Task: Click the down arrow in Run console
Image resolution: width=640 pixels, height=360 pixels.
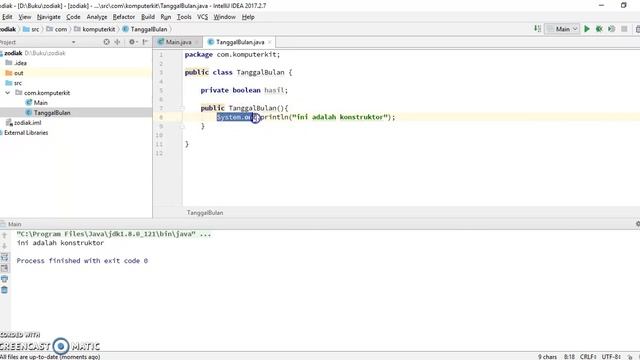Action: [x=4, y=246]
